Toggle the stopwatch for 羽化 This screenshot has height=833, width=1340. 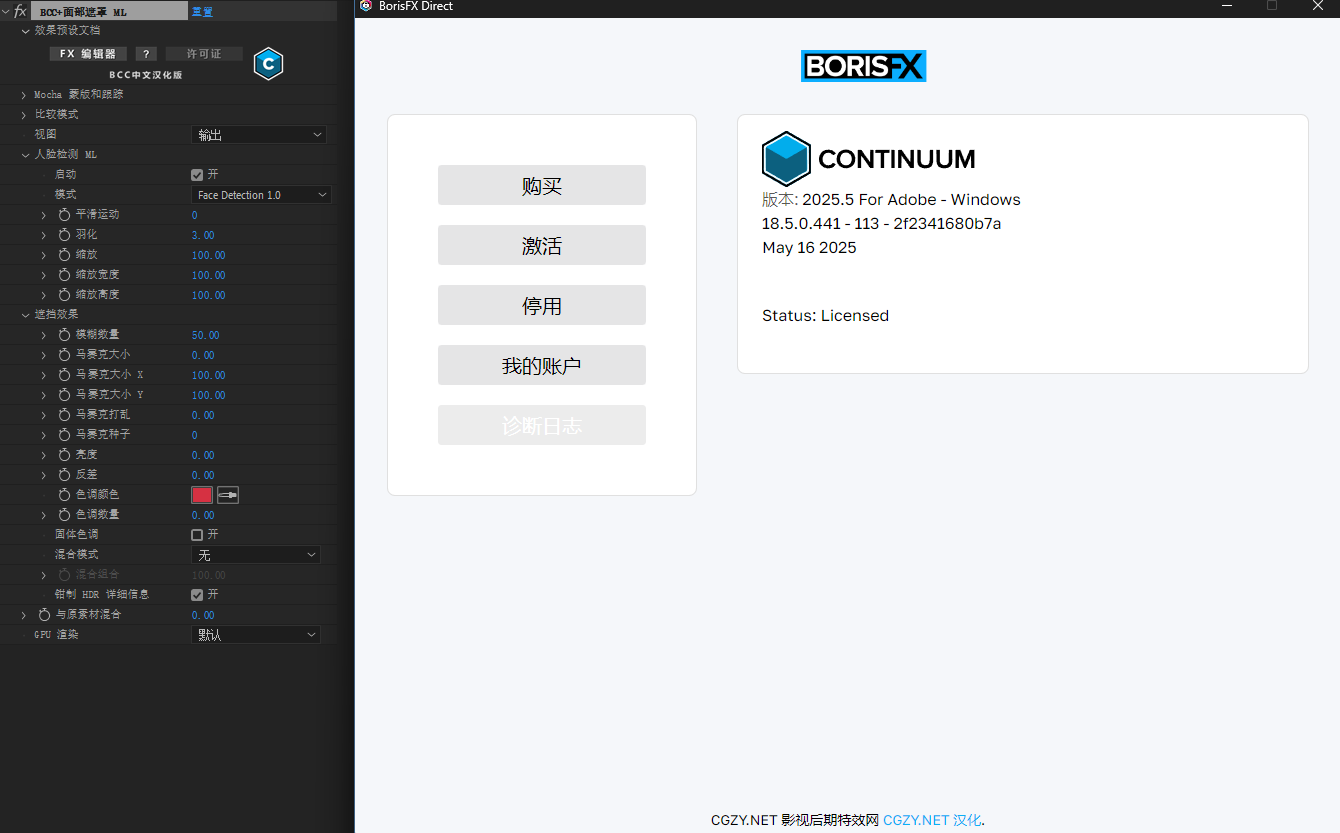64,235
